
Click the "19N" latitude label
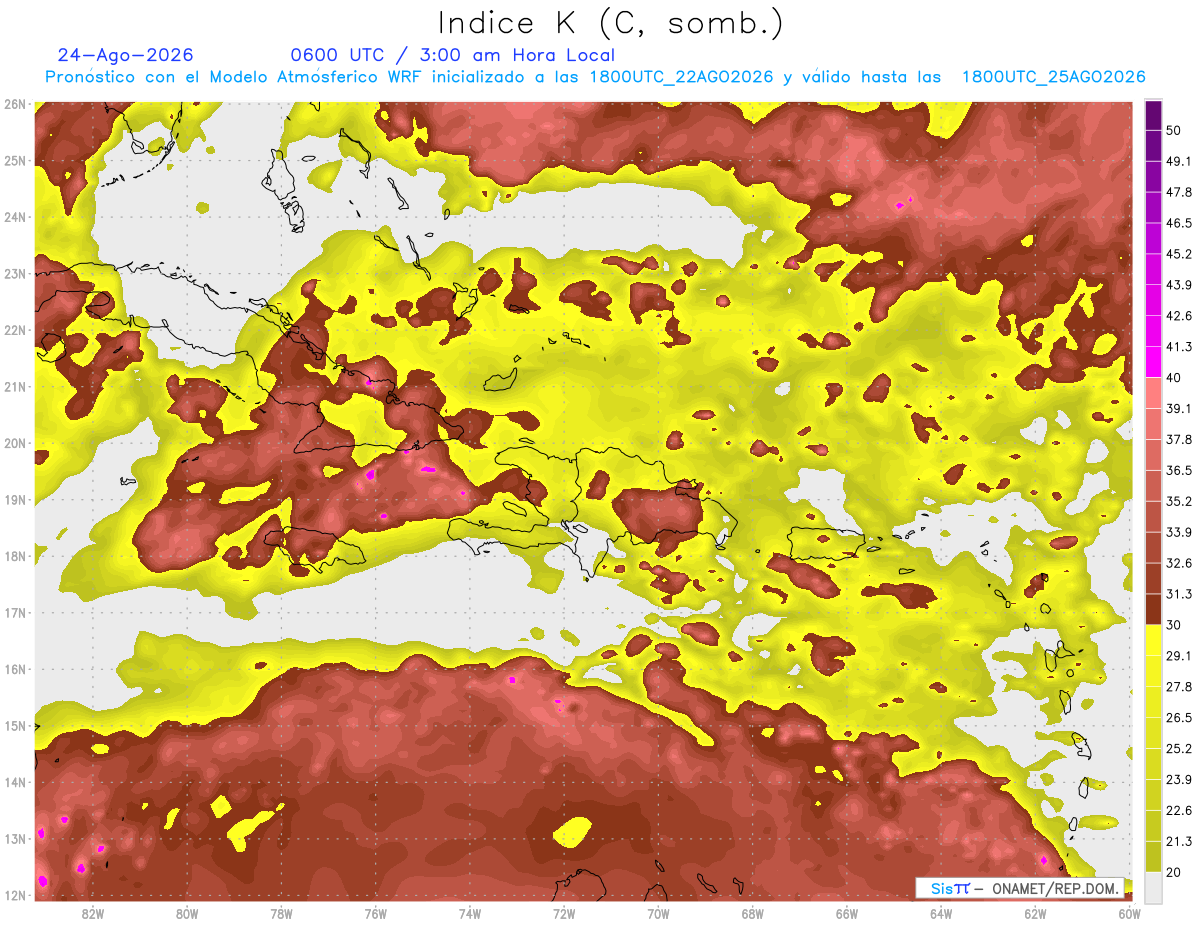point(16,500)
